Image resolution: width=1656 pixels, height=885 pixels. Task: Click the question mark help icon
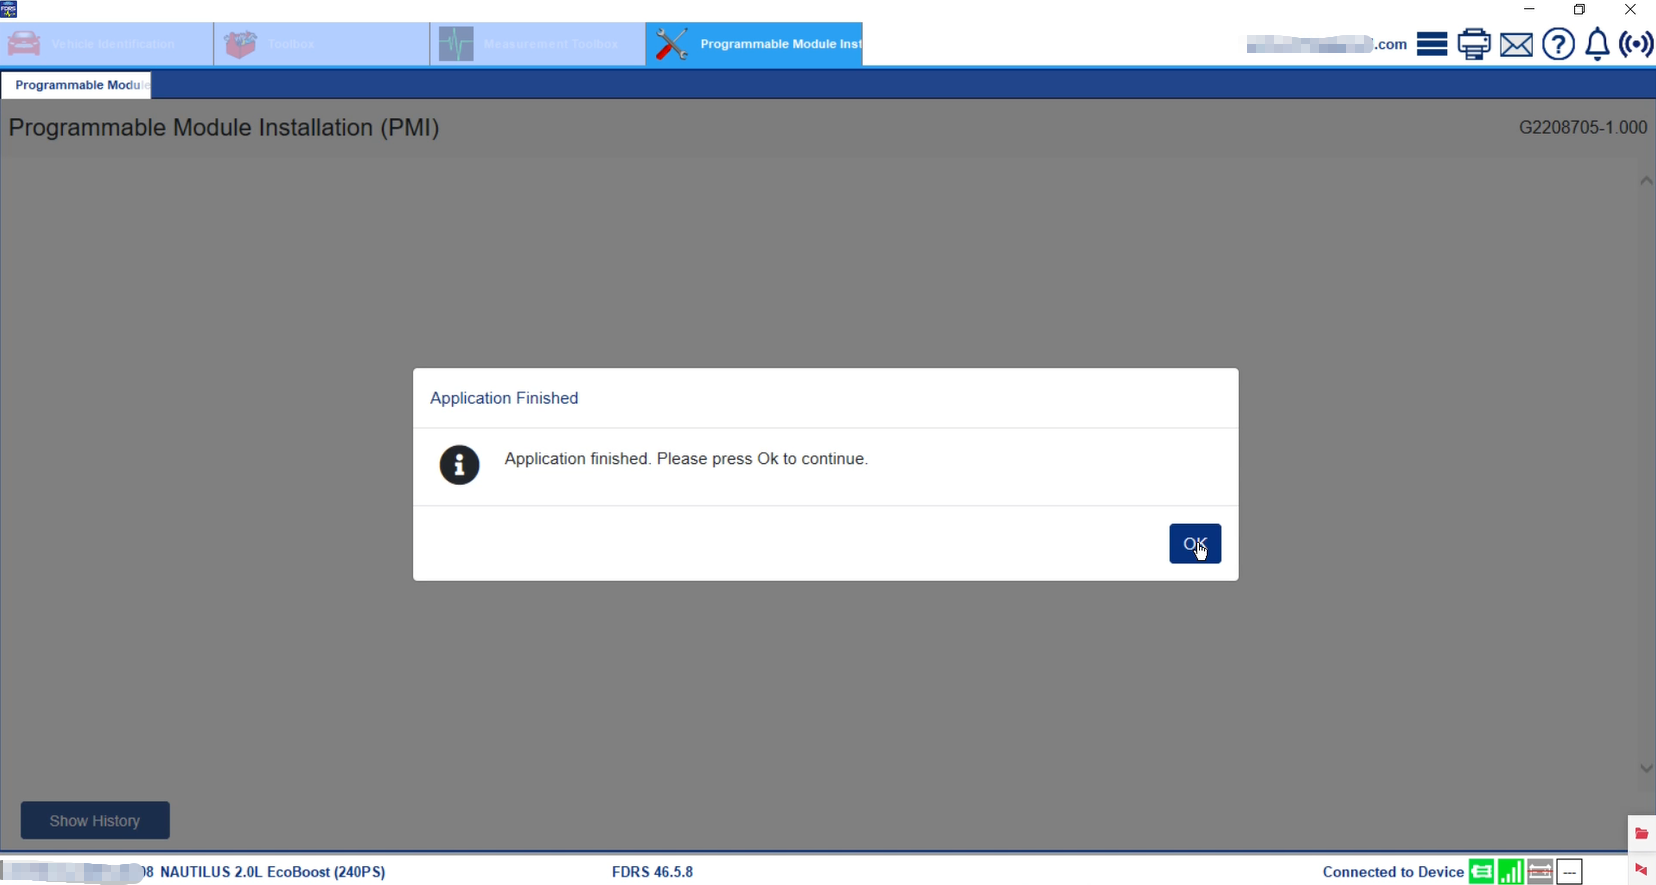pyautogui.click(x=1558, y=44)
